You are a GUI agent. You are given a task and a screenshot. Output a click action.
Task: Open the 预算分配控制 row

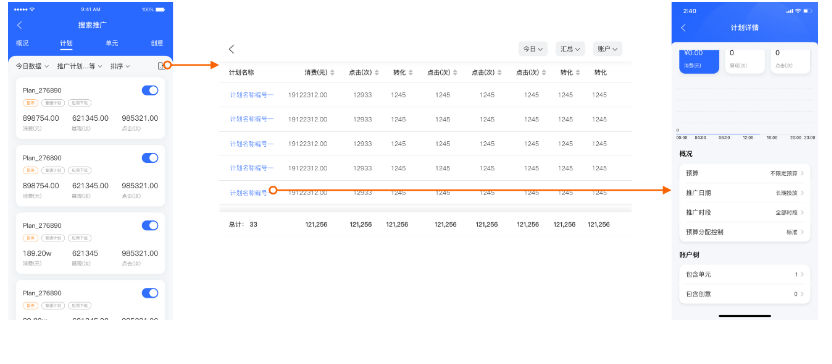[744, 232]
